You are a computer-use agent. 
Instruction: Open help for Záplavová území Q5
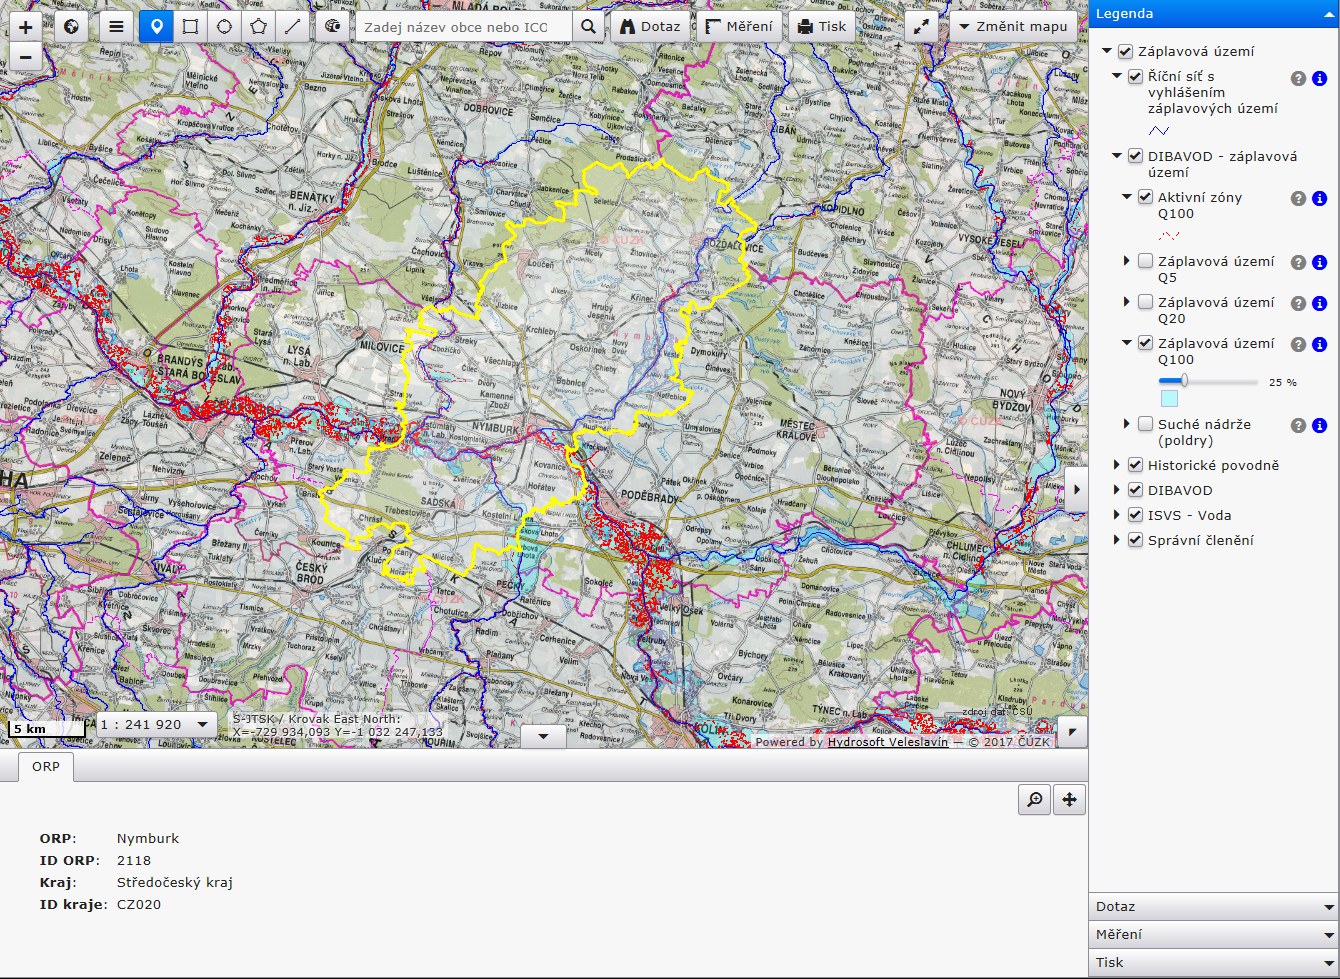click(1298, 262)
